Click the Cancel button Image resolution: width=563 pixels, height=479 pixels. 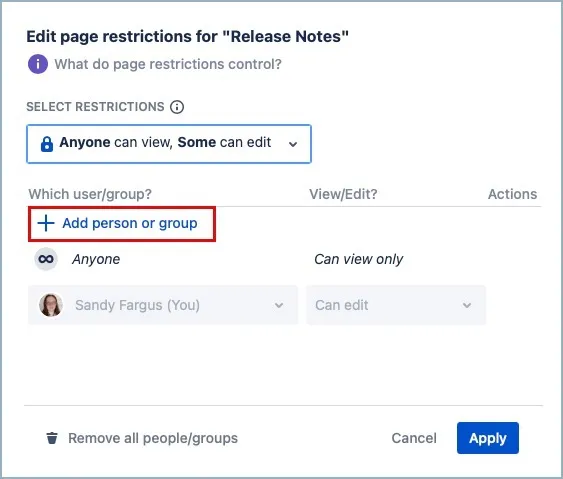(x=414, y=438)
